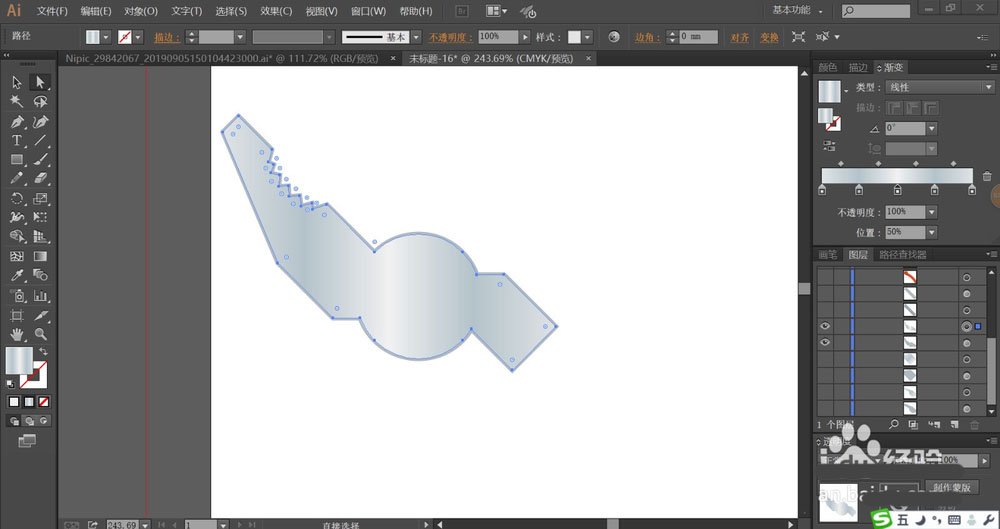Open stroke color dropdown in control bar
1000x529 pixels.
pyautogui.click(x=138, y=37)
